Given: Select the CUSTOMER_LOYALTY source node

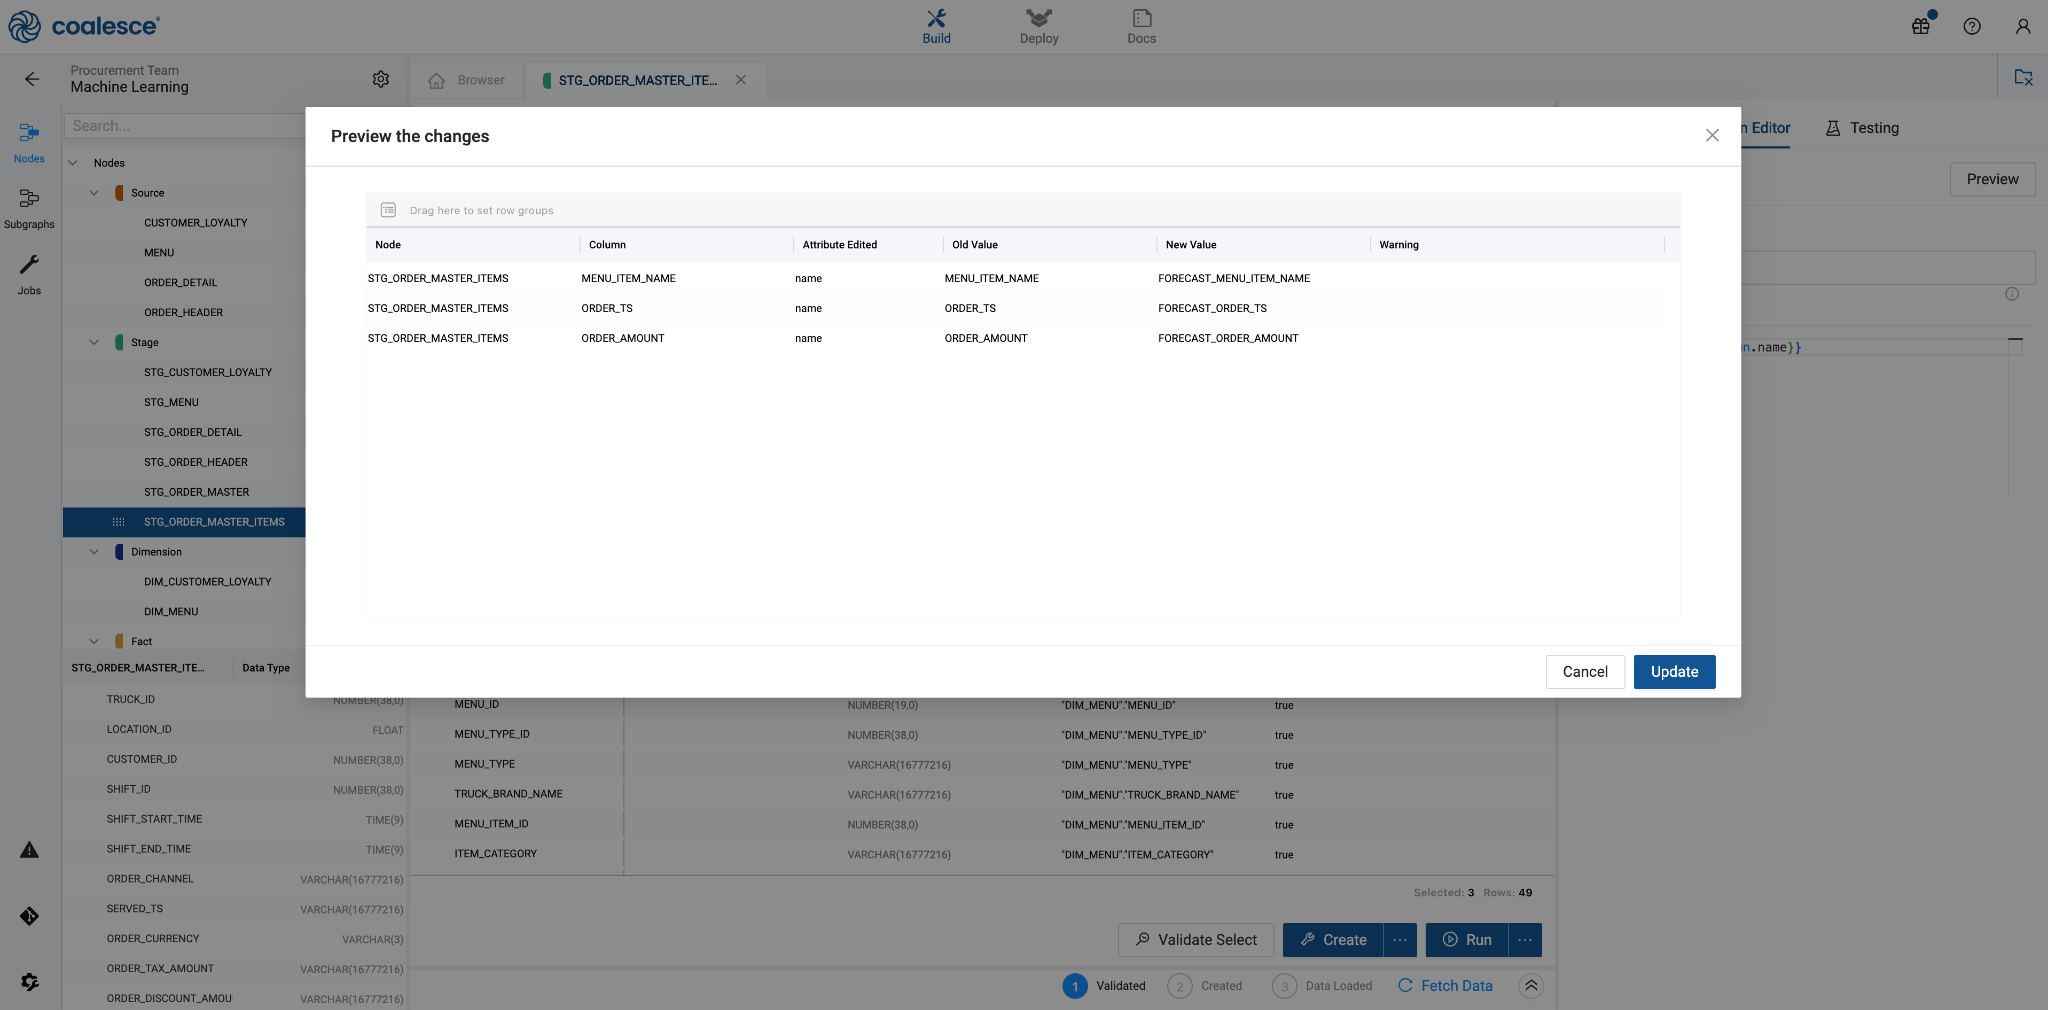Looking at the screenshot, I should 196,223.
